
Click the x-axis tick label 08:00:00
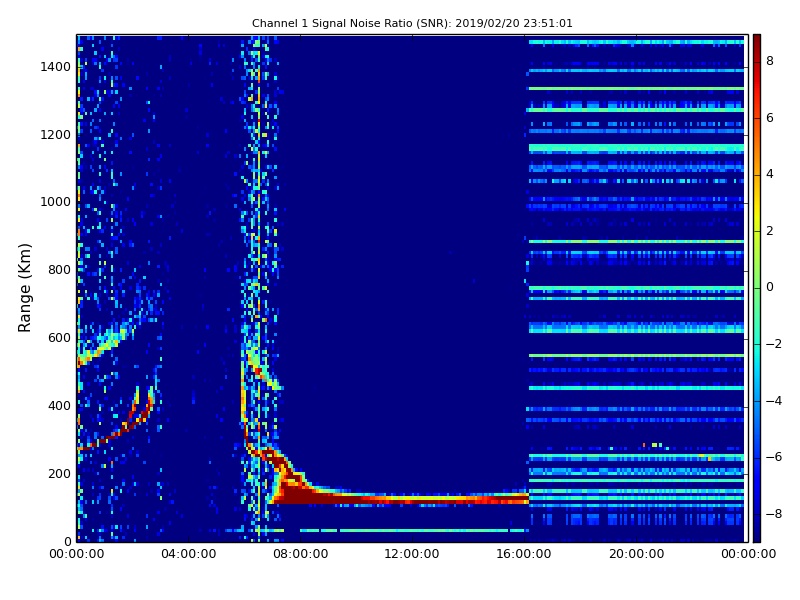coord(301,554)
